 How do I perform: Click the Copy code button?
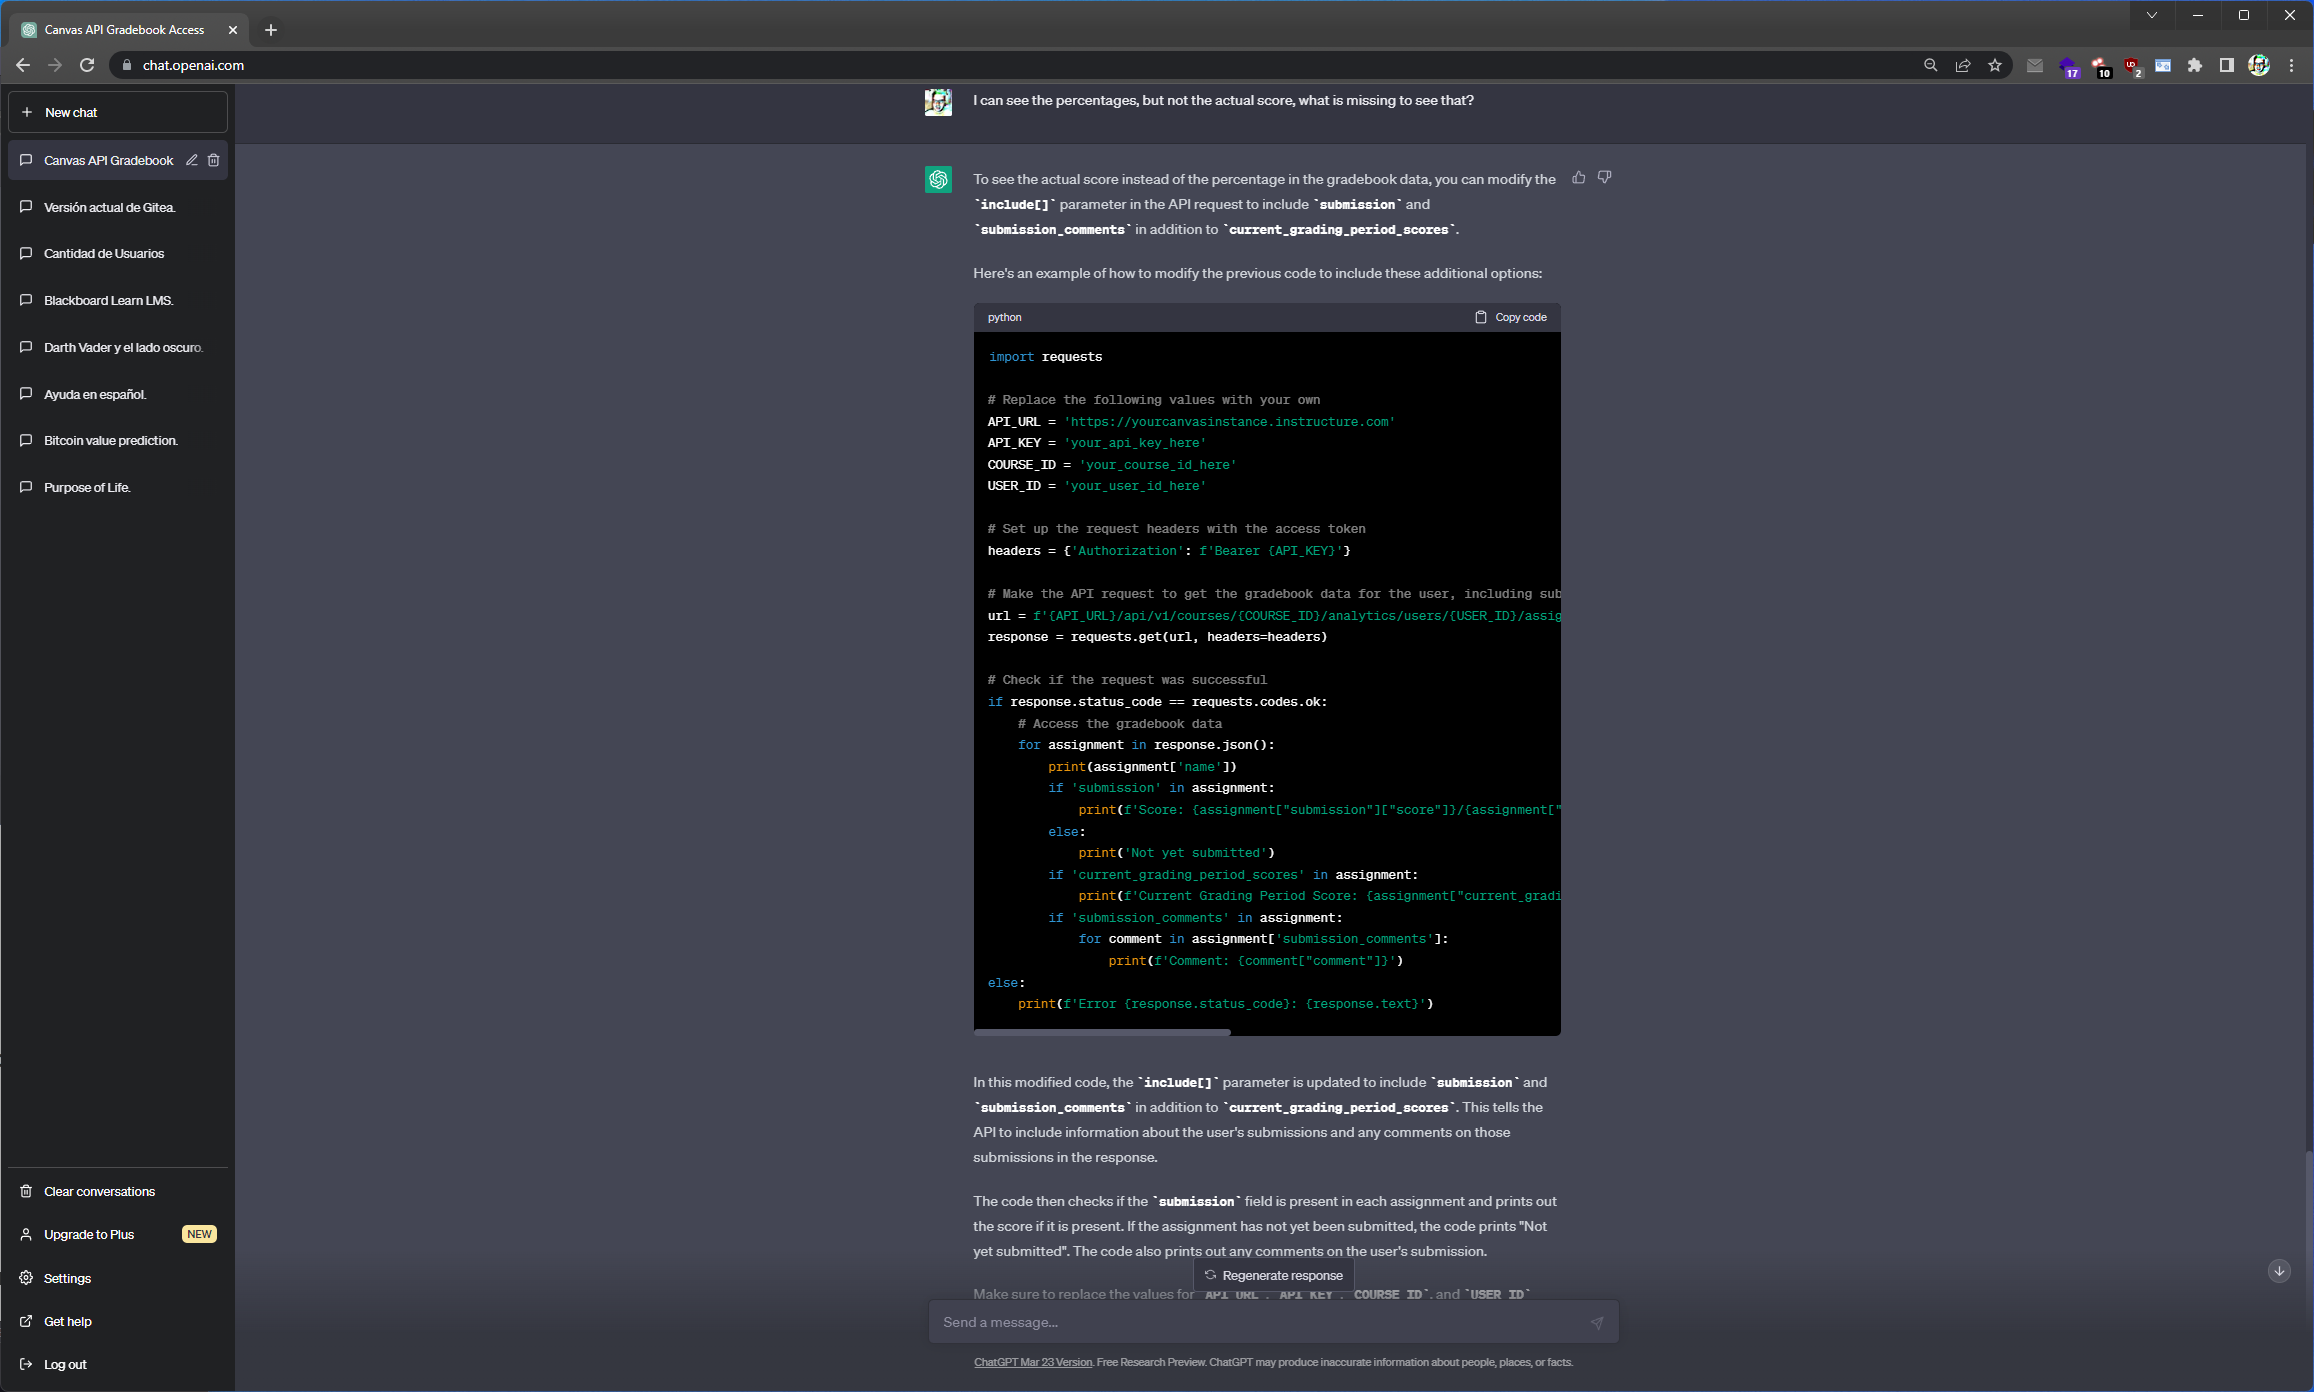point(1510,317)
